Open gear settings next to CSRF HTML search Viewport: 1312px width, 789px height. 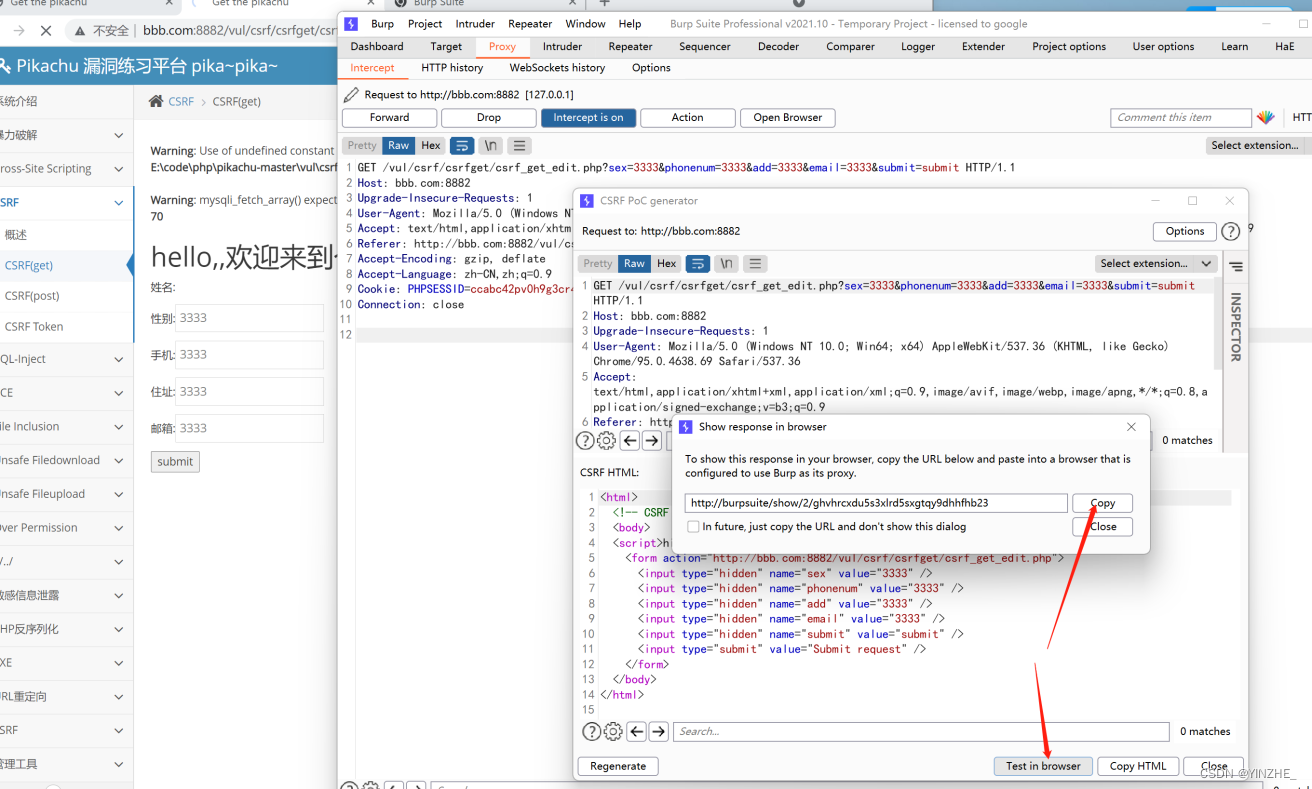(613, 731)
